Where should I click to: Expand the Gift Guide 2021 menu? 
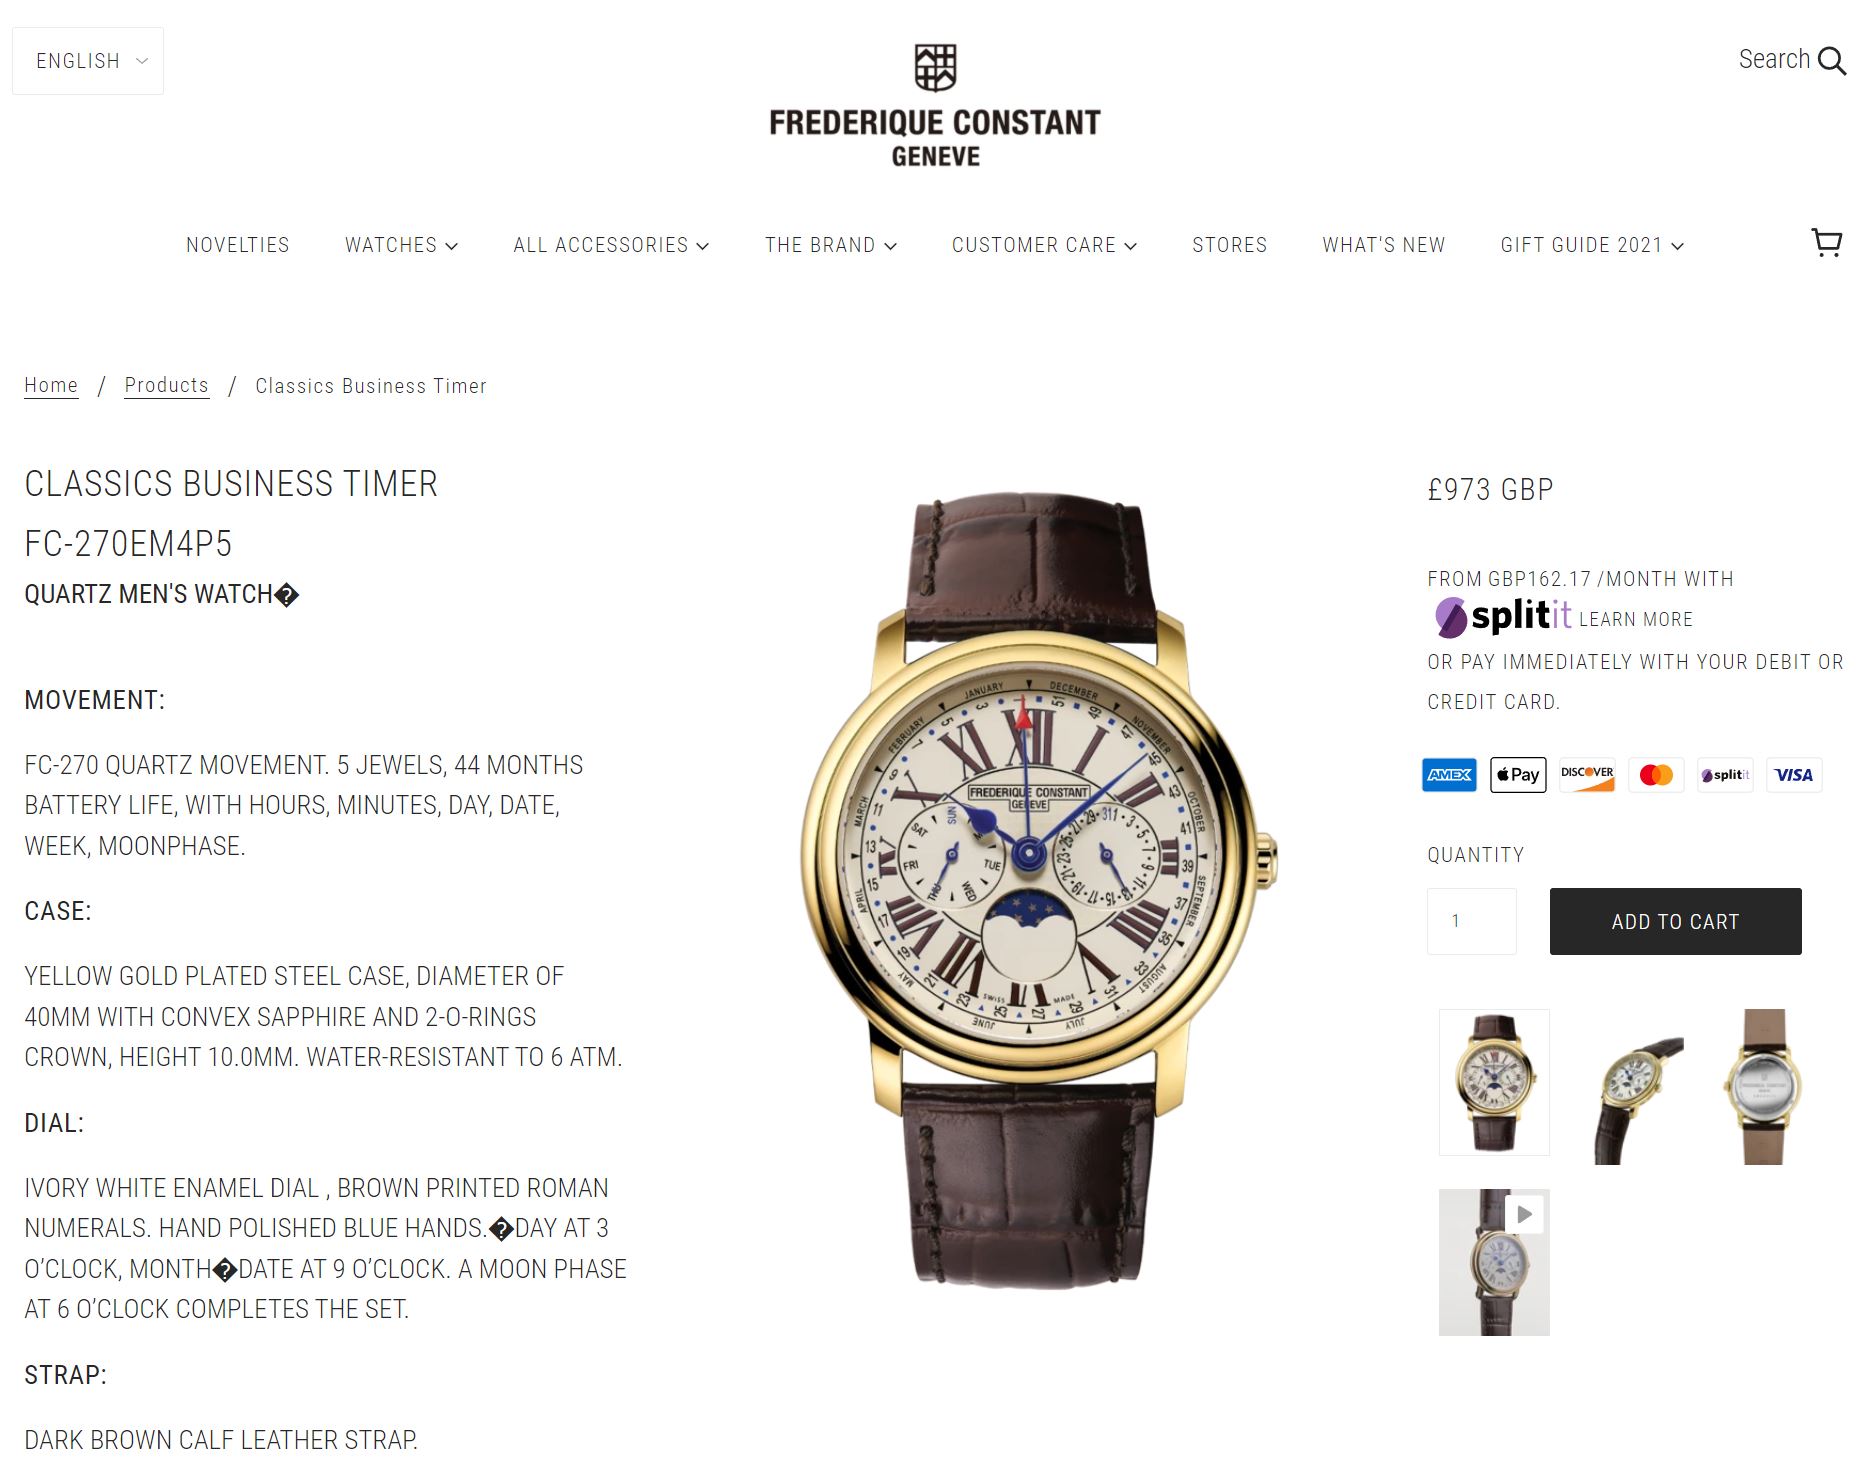(1592, 245)
